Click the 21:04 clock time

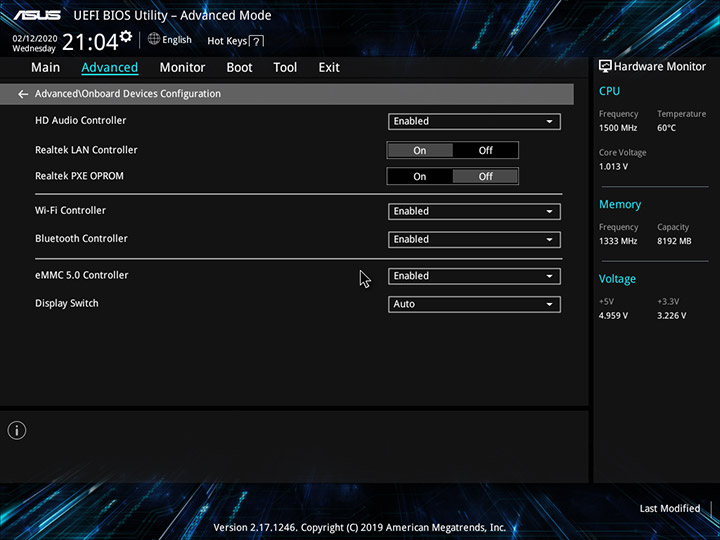[x=90, y=42]
